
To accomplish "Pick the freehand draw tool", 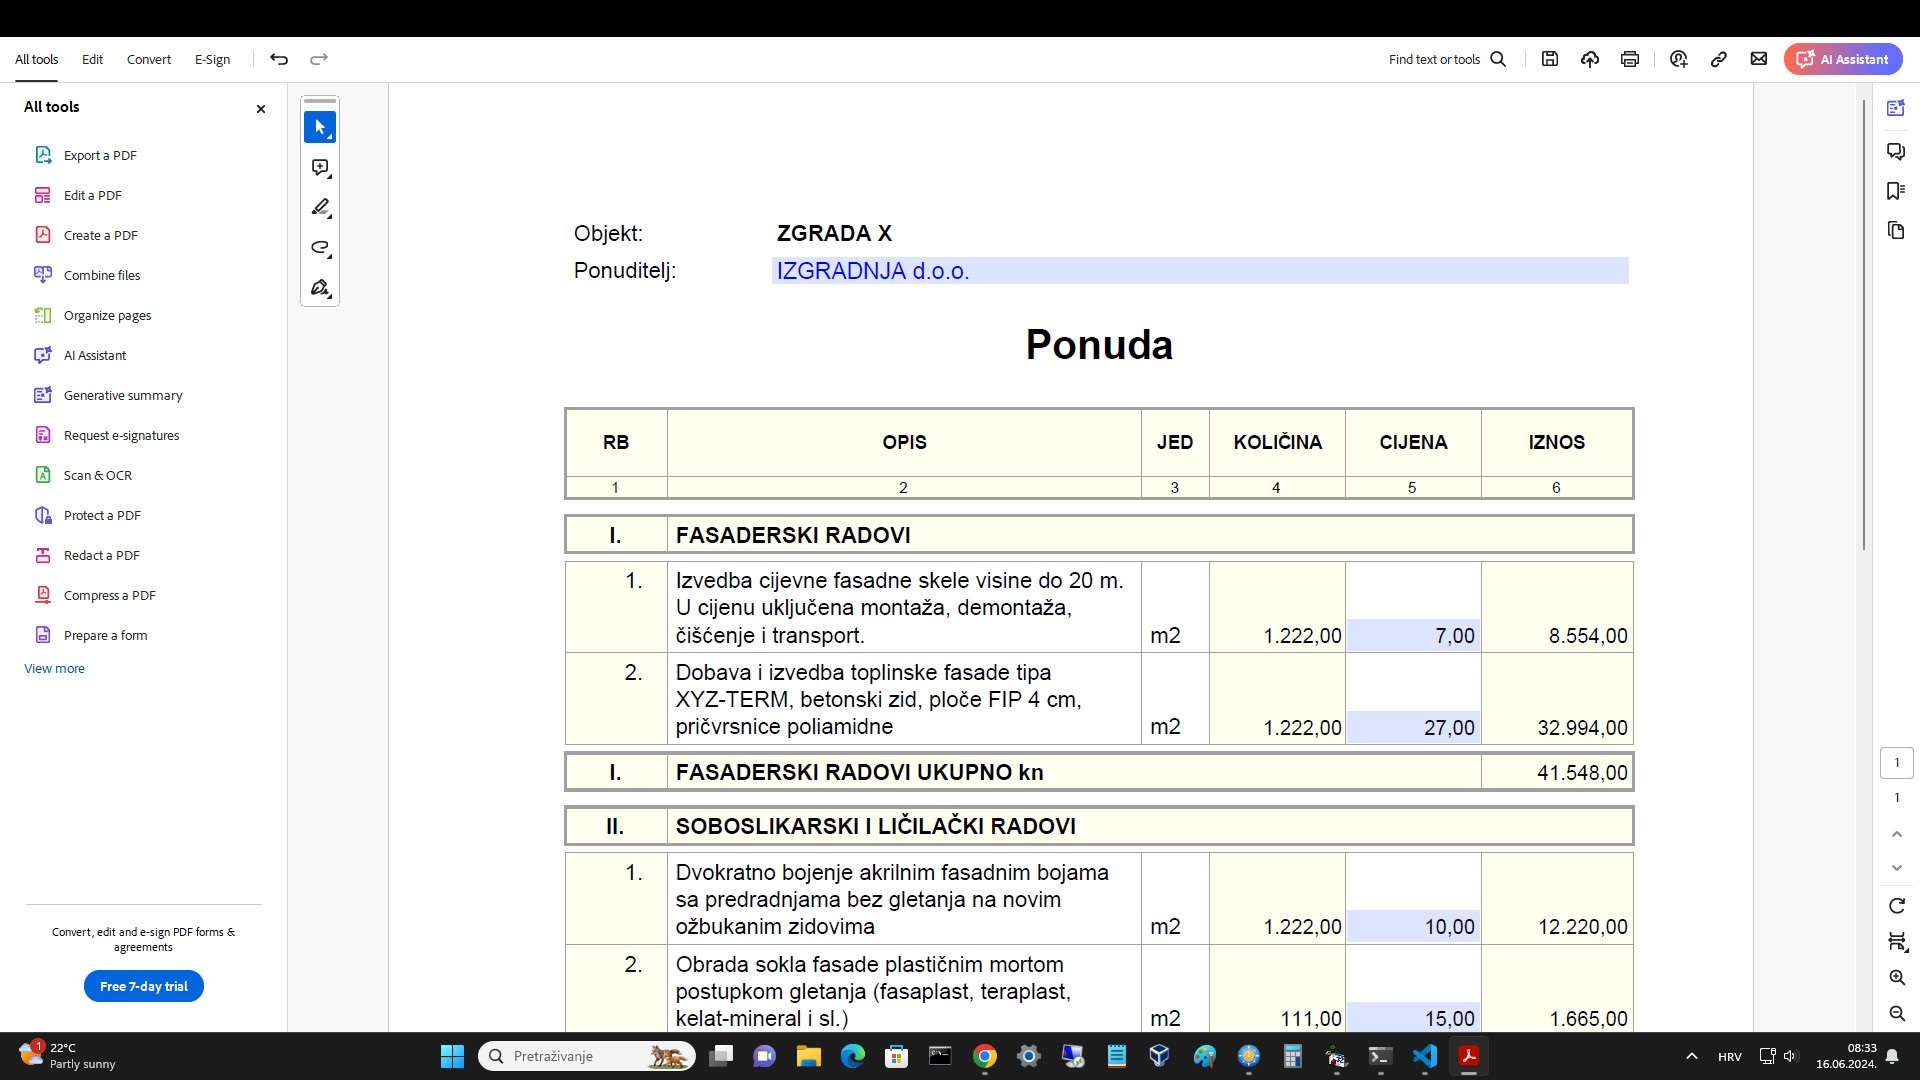I will click(x=320, y=248).
